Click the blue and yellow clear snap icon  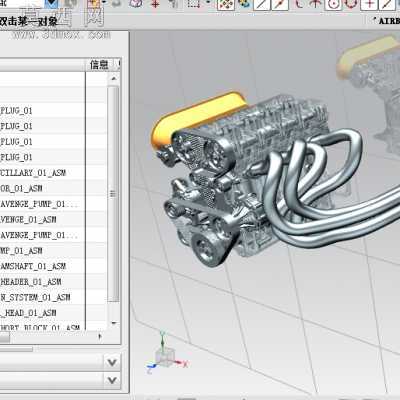[245, 4]
